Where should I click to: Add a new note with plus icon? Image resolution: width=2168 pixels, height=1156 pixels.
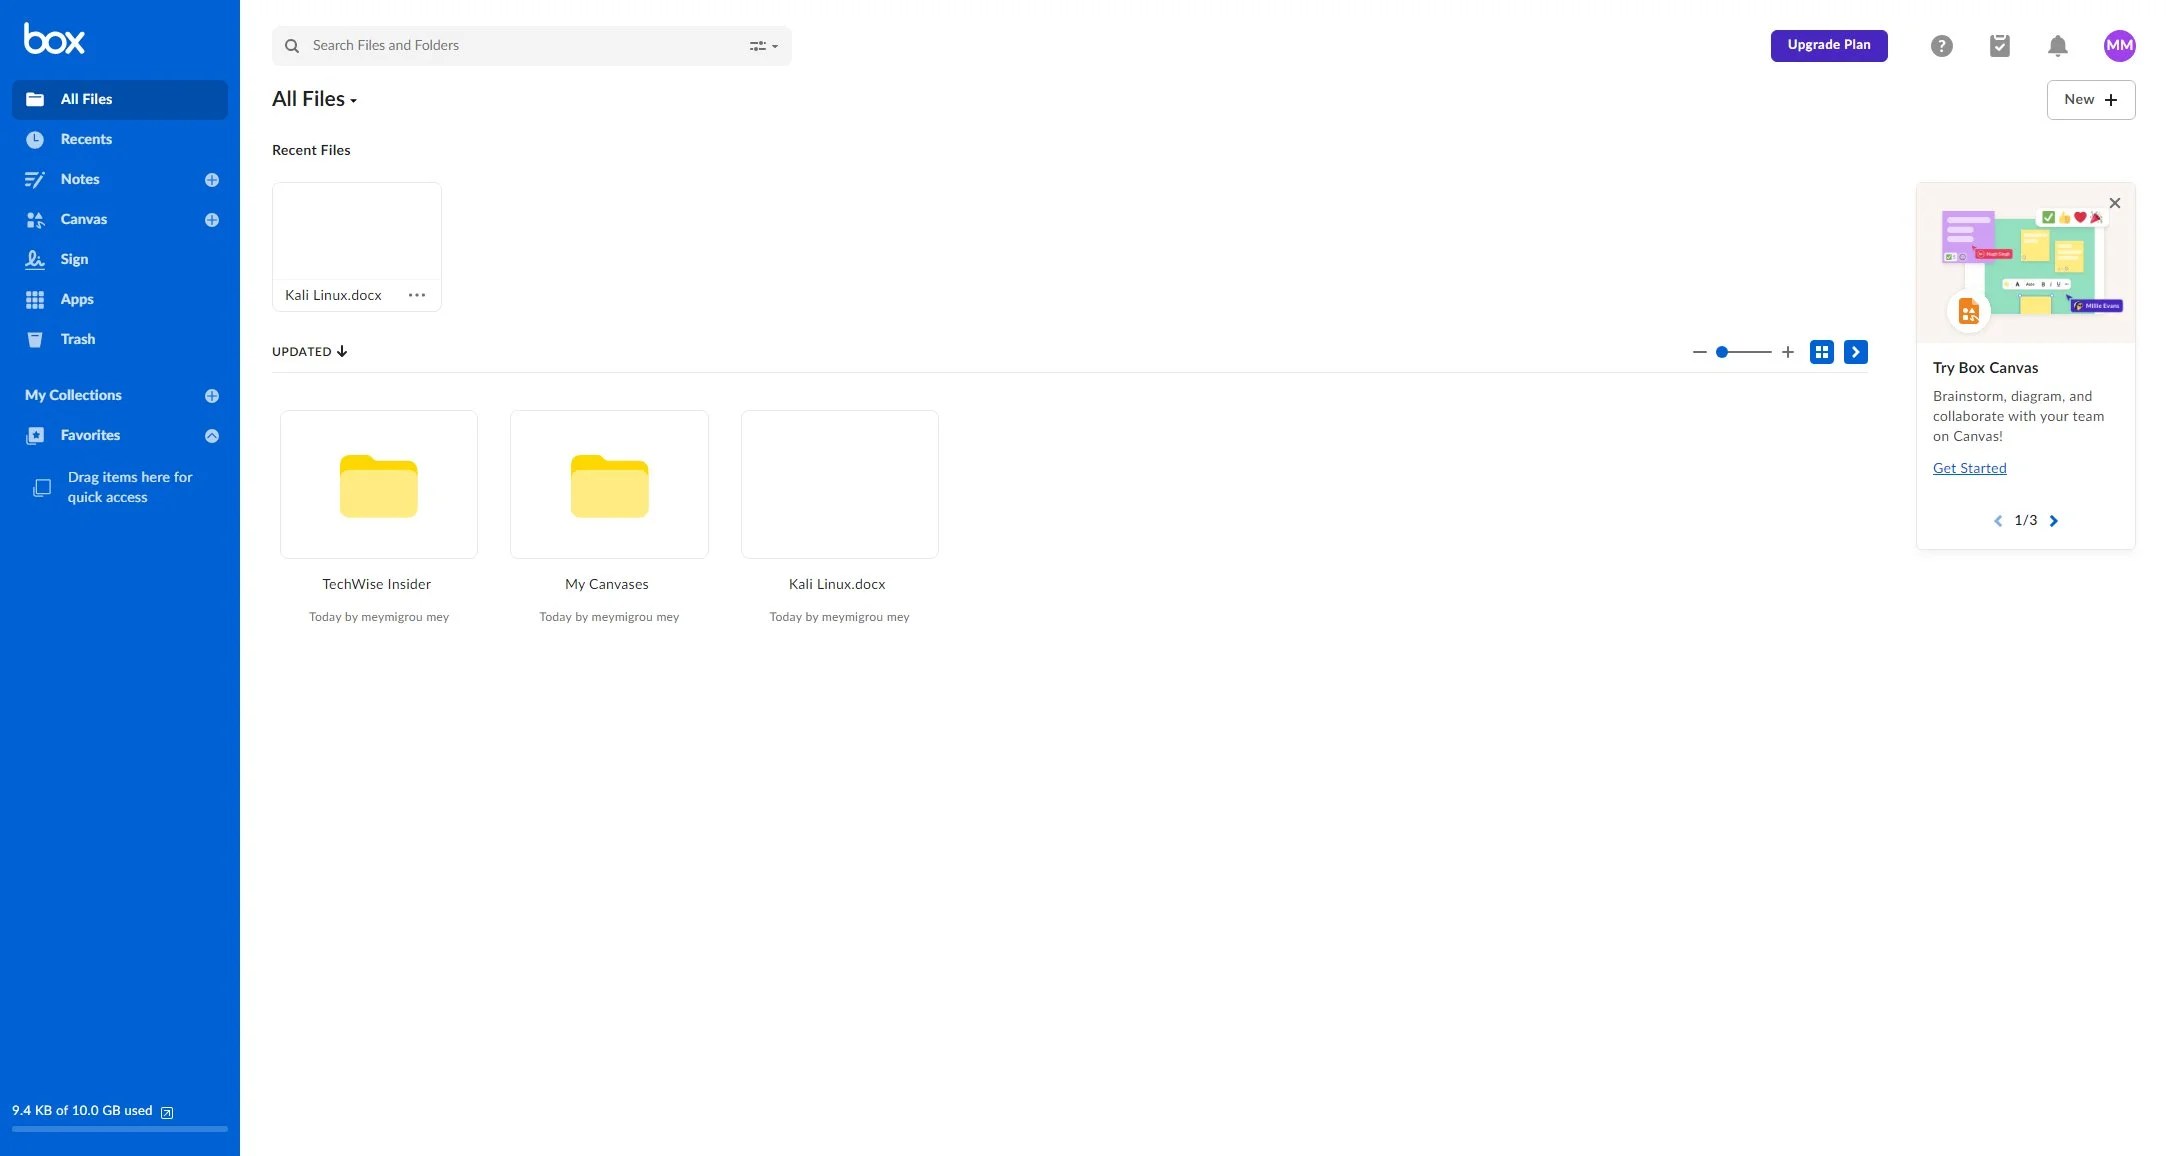[212, 180]
